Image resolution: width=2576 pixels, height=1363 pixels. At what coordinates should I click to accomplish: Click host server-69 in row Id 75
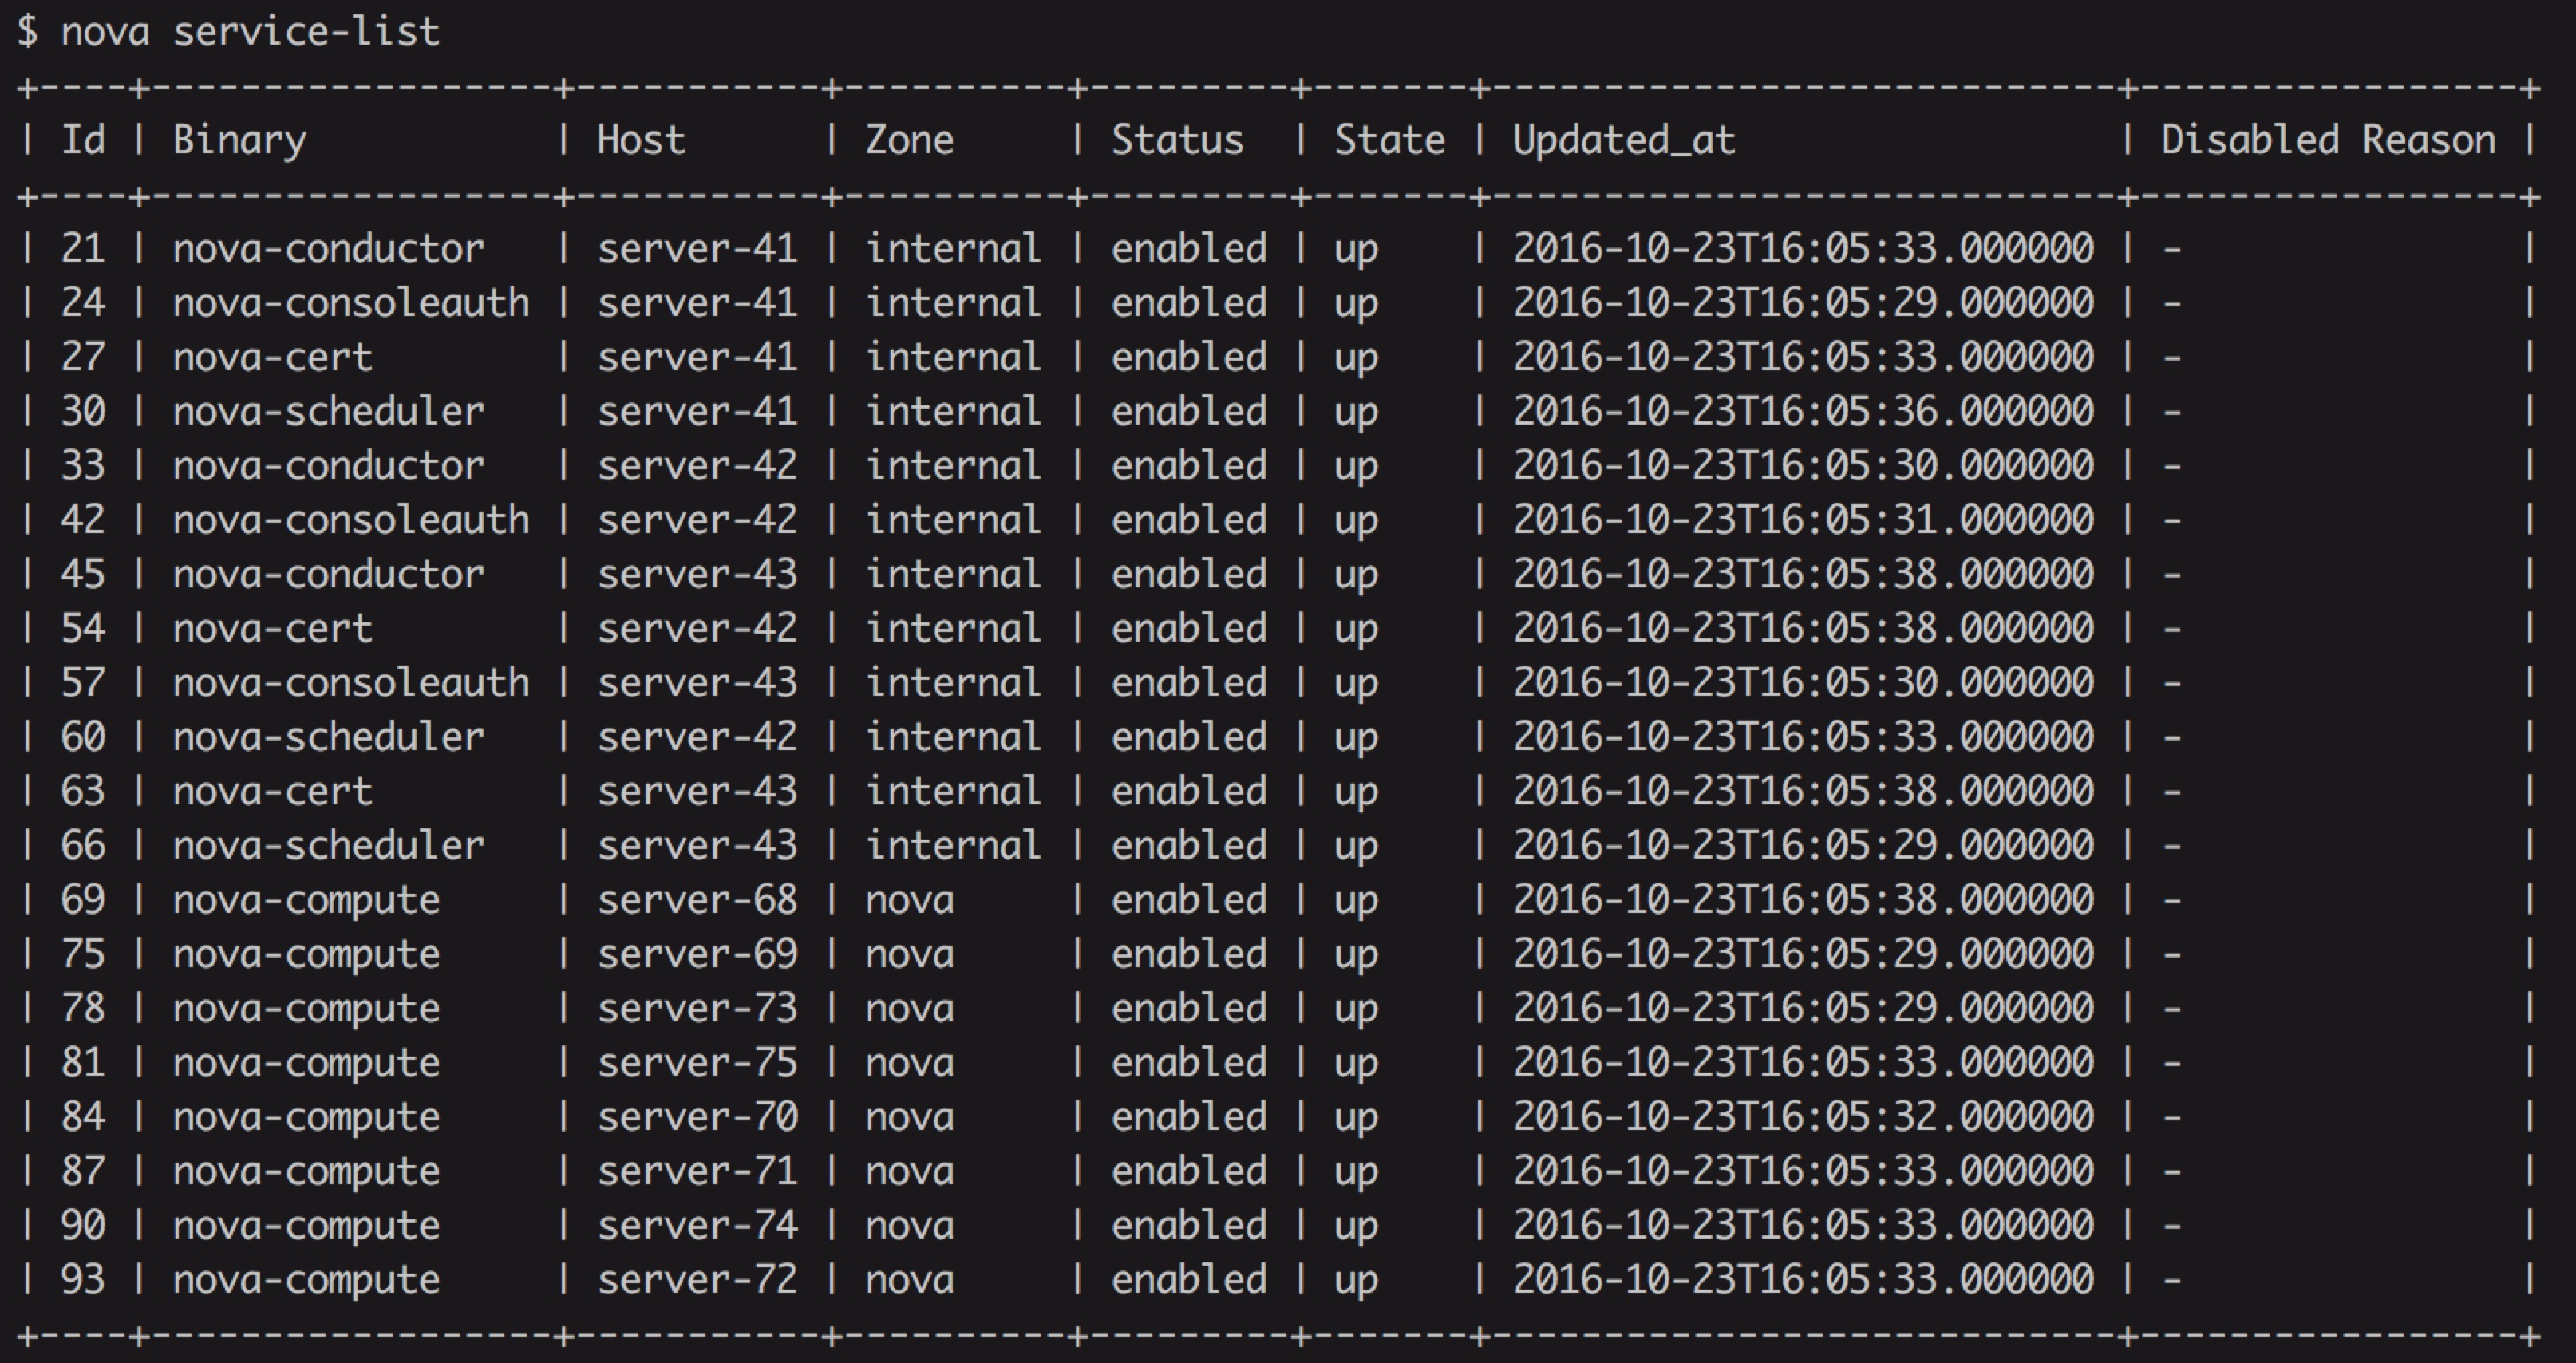[697, 954]
